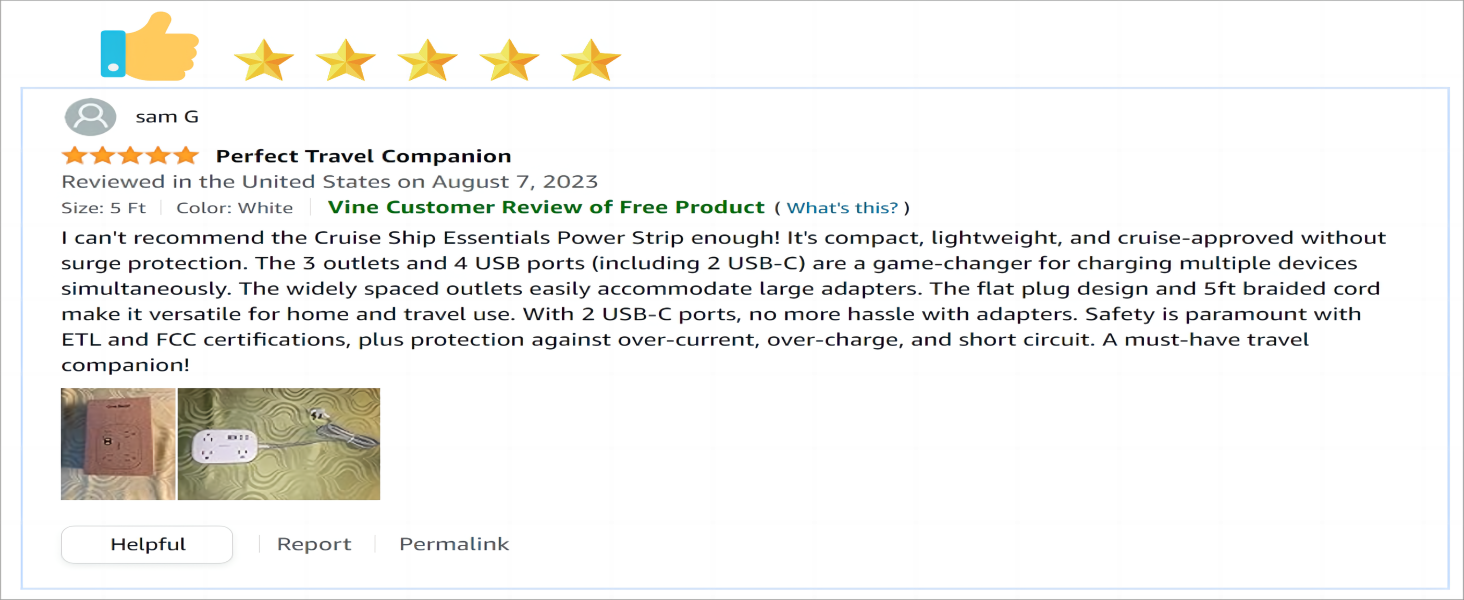The width and height of the screenshot is (1464, 600).
Task: Click the fifth large gold star
Action: (x=591, y=60)
